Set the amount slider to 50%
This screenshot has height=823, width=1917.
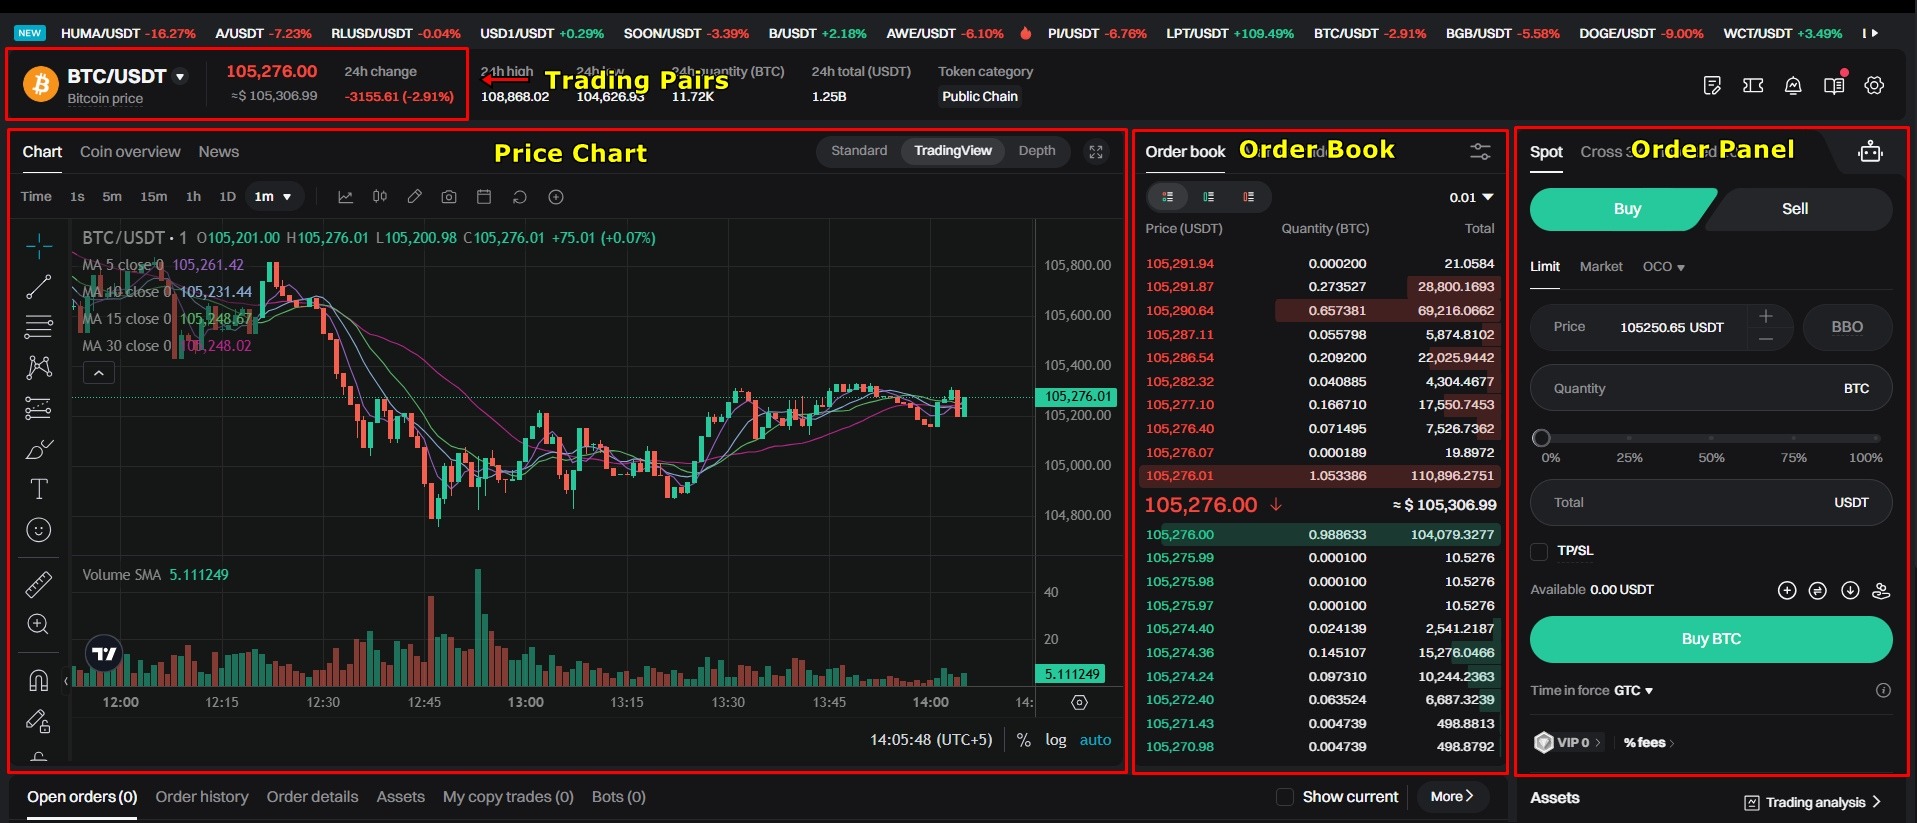point(1711,438)
